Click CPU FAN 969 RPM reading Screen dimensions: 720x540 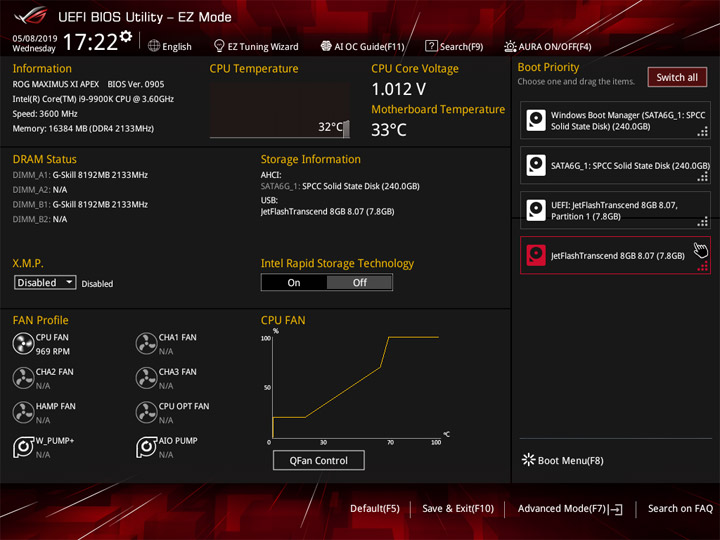point(53,351)
